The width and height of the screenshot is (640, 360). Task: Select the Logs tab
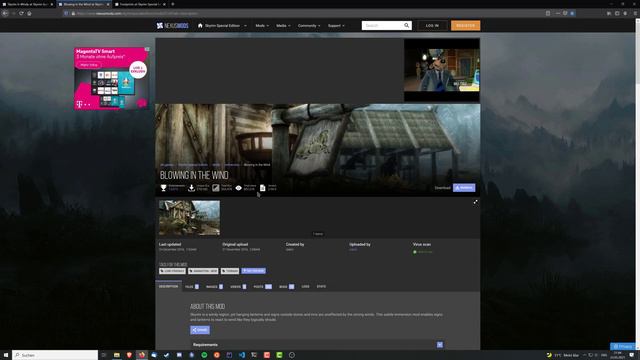coord(305,287)
